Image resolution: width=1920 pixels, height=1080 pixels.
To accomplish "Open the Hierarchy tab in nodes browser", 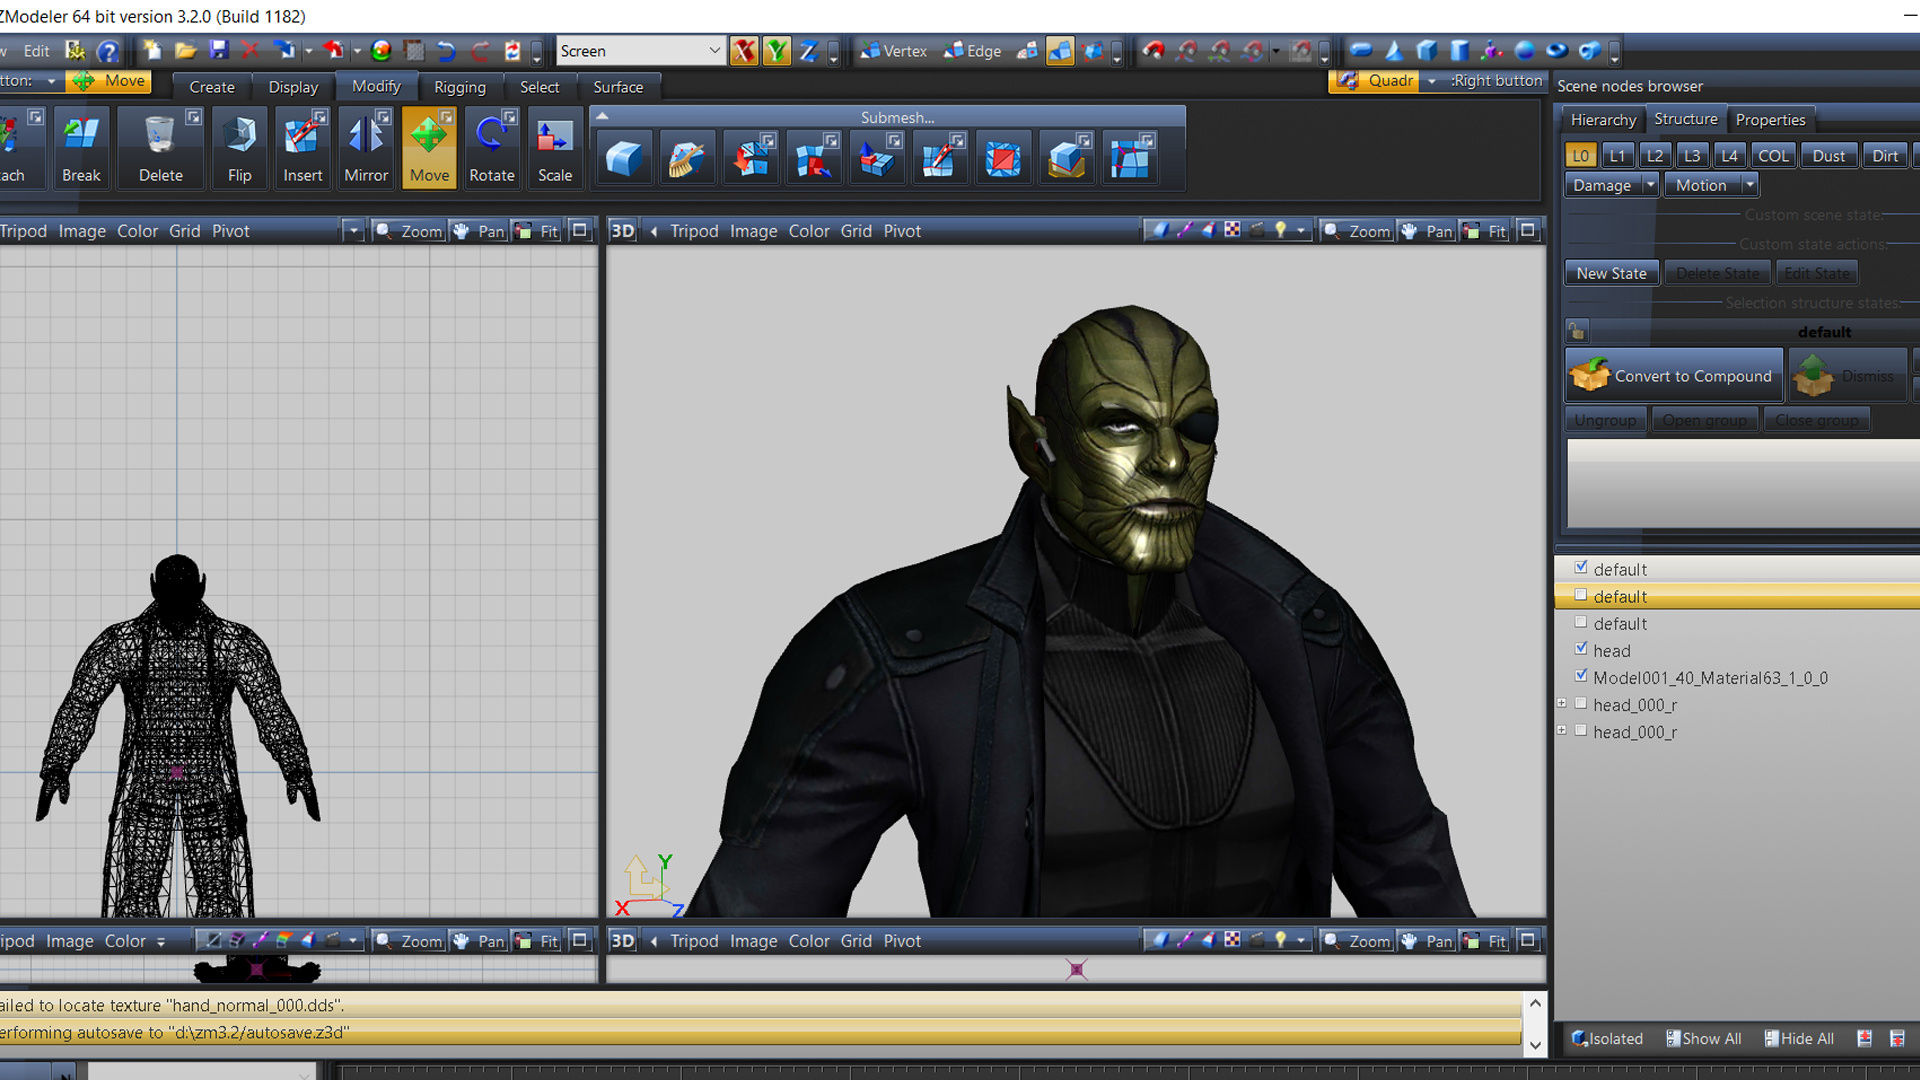I will pos(1603,119).
